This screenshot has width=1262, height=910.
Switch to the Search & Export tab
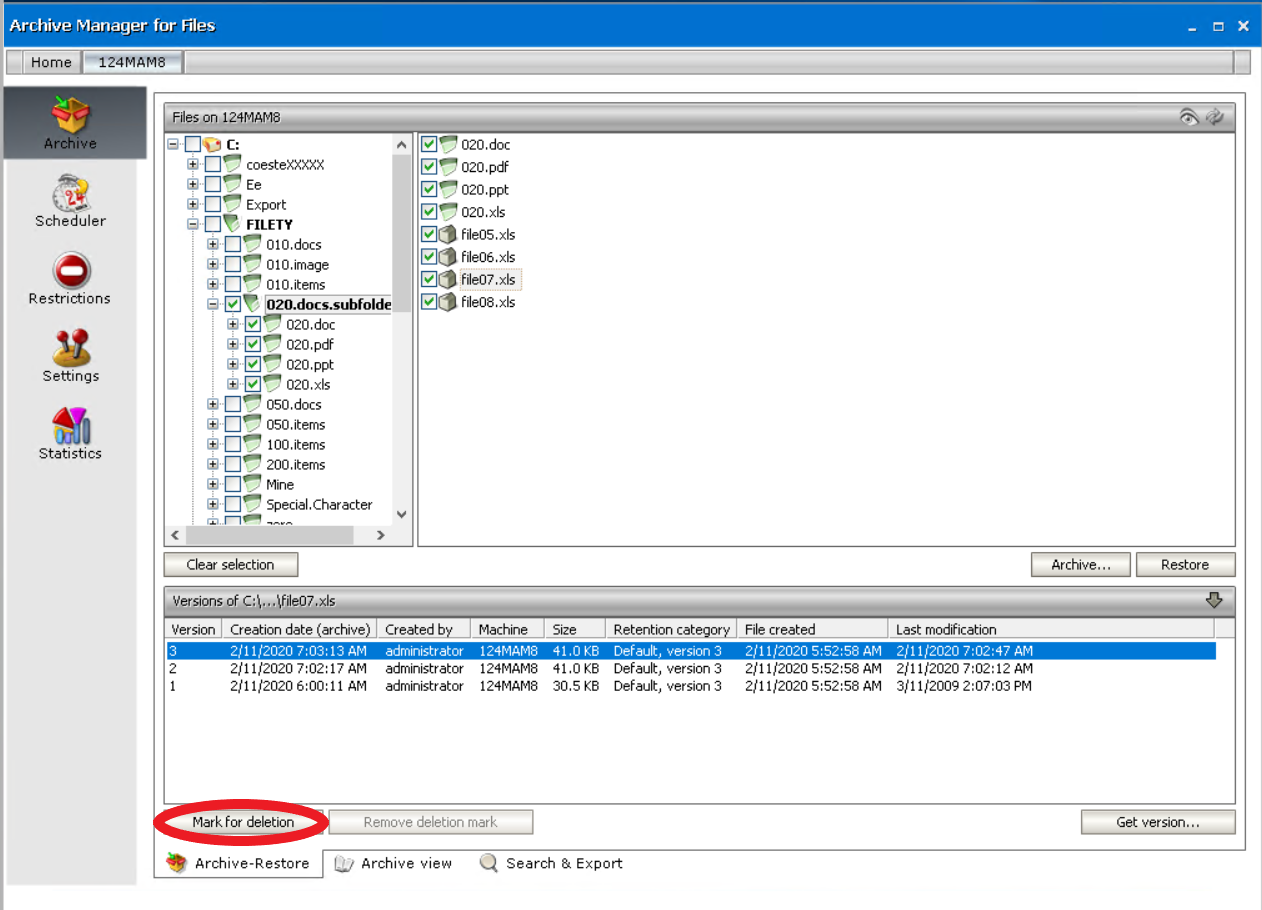(x=551, y=863)
